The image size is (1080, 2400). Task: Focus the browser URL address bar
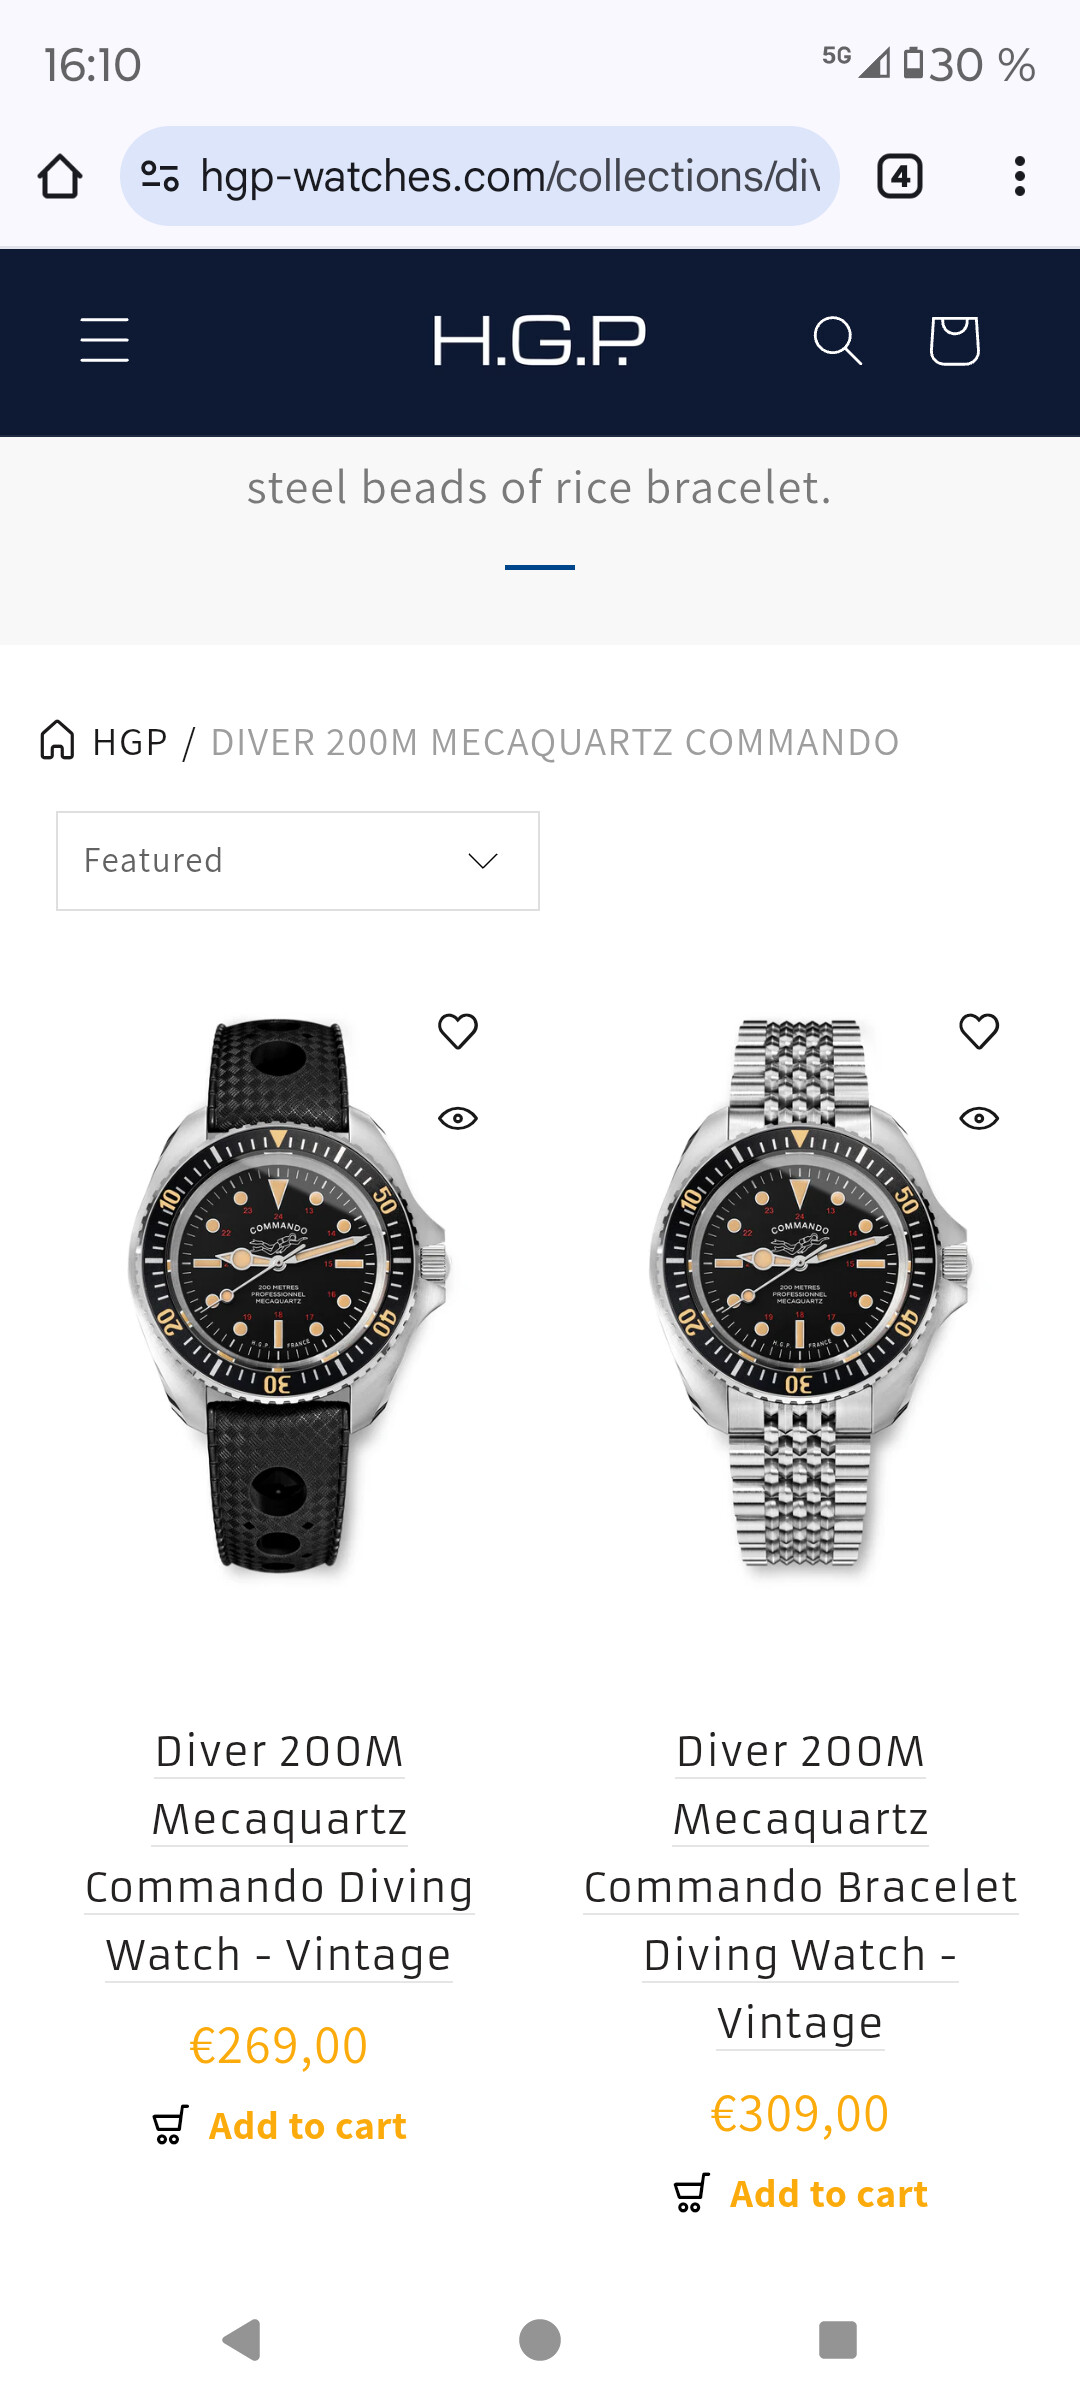(508, 177)
